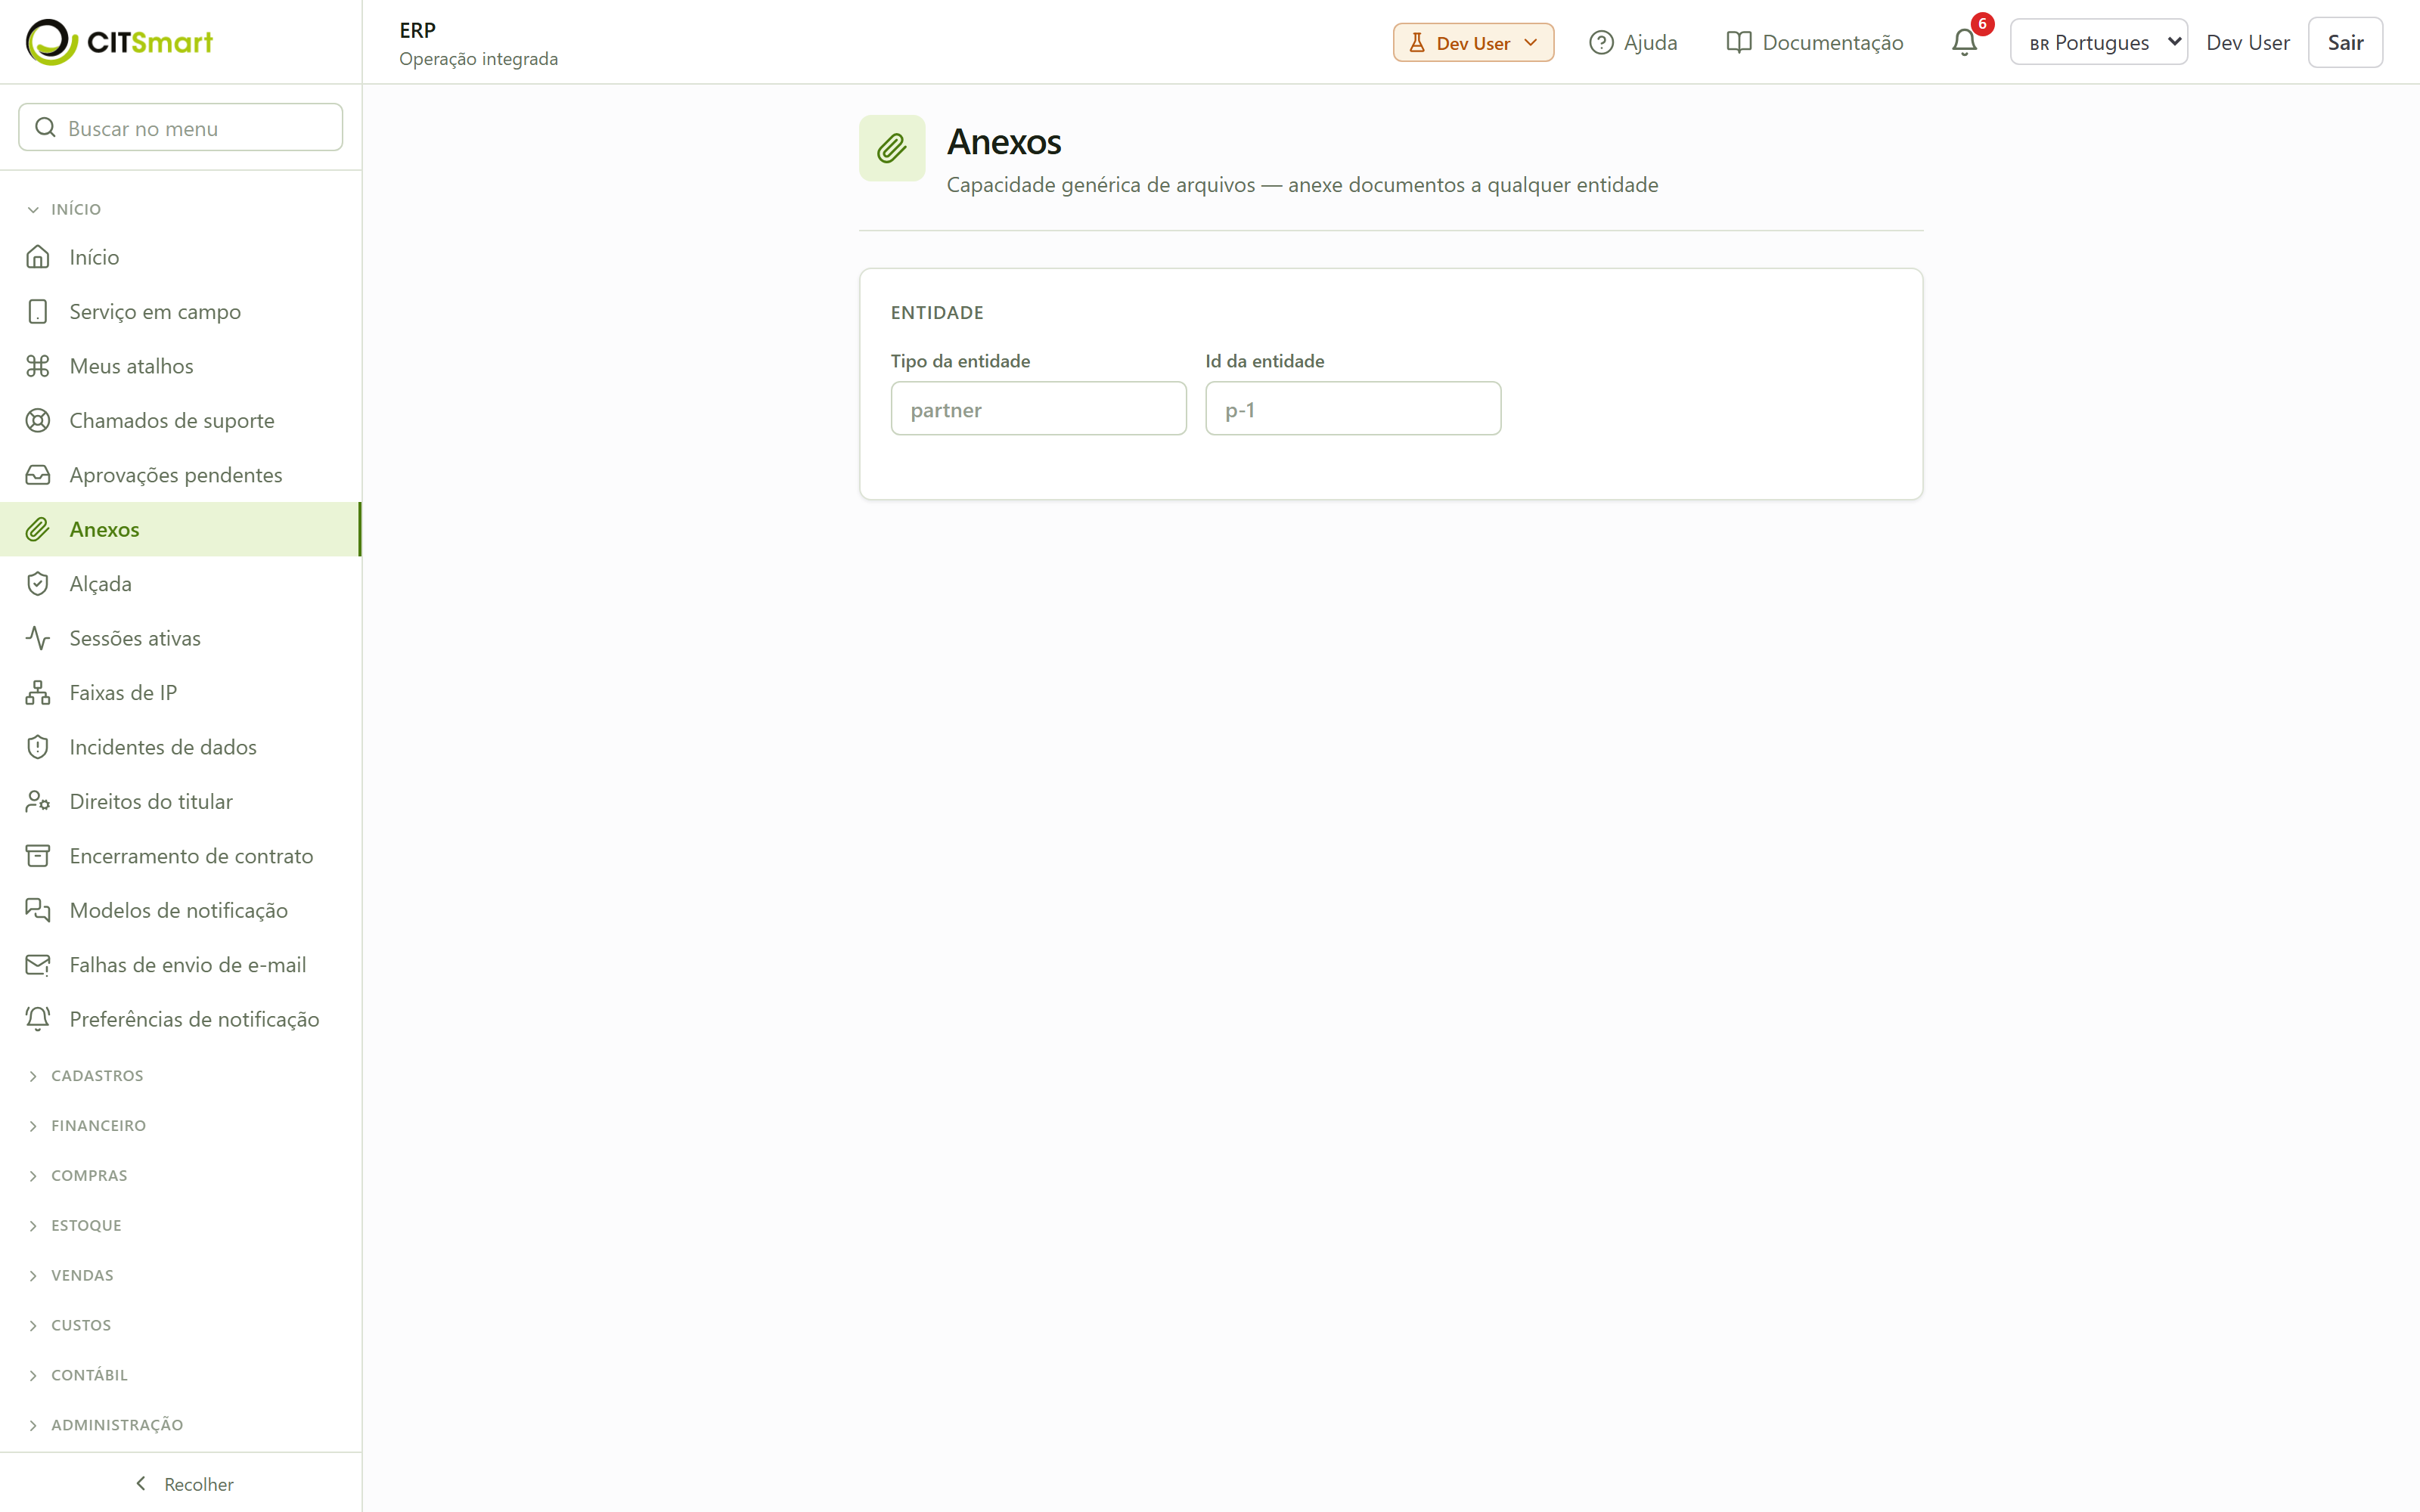2420x1512 pixels.
Task: Expand the CADASTROS section
Action: 86,1076
